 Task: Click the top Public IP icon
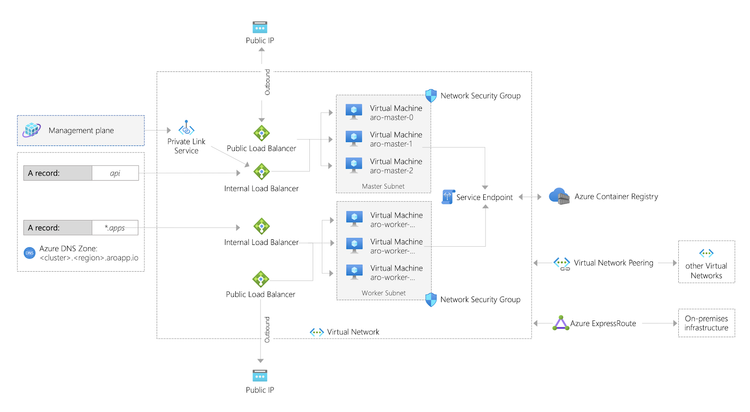point(260,27)
